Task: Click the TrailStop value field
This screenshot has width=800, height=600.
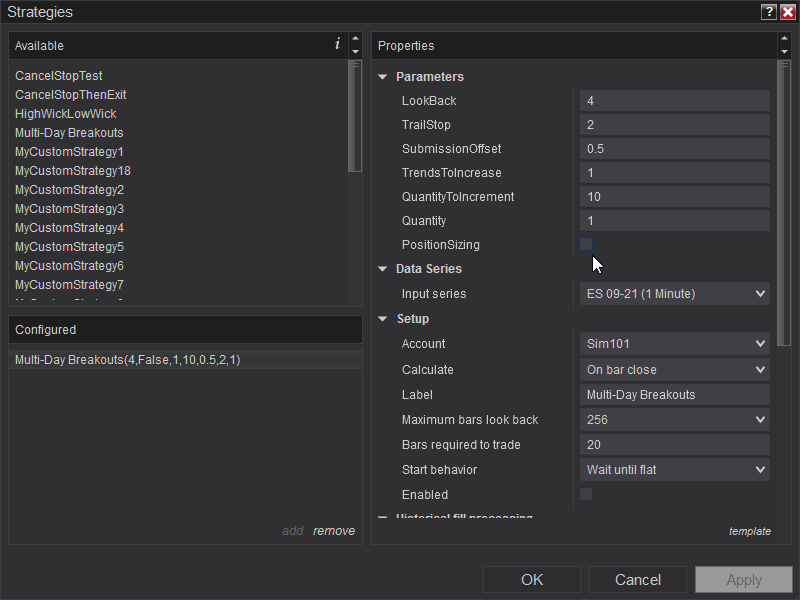Action: 674,124
